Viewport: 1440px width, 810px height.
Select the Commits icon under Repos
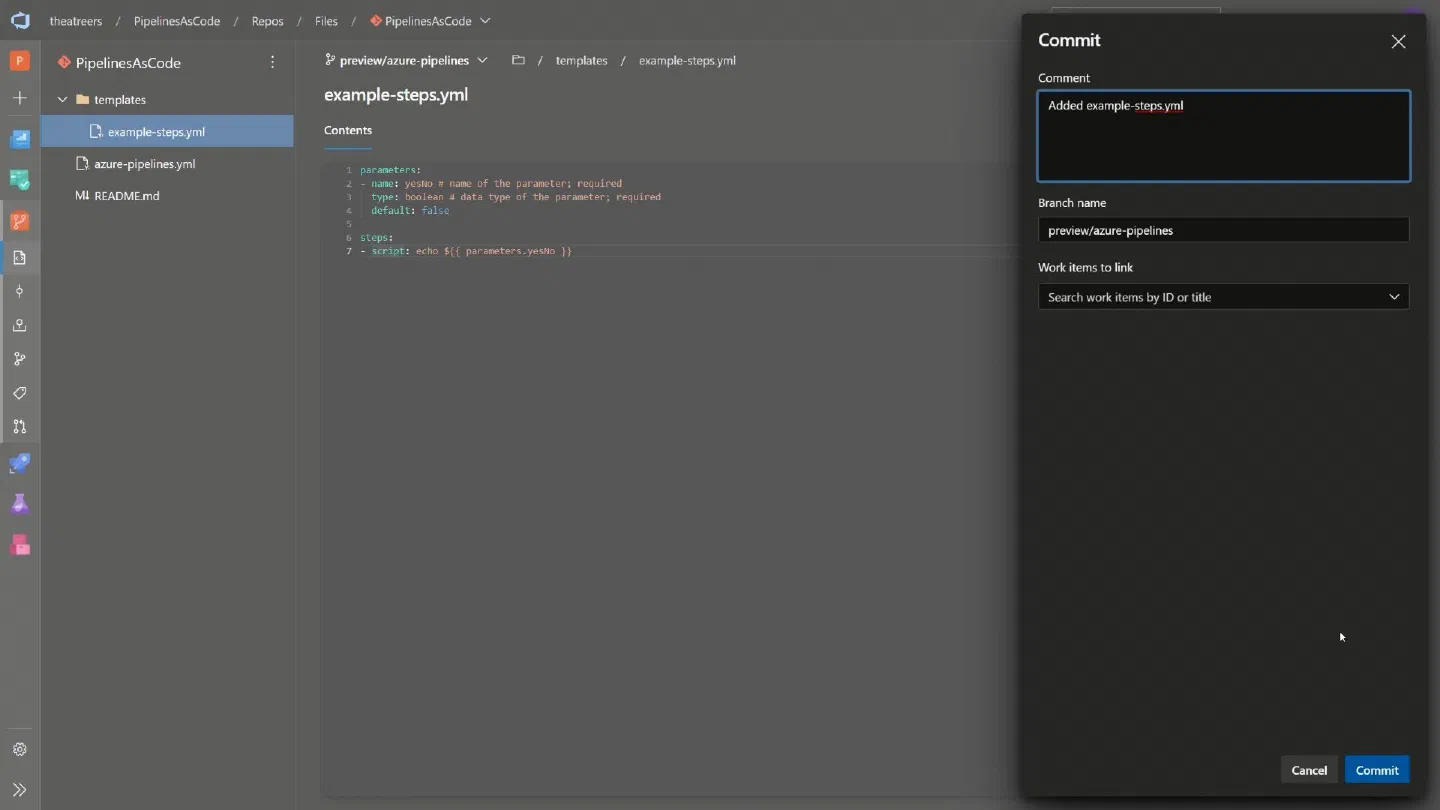click(x=19, y=292)
